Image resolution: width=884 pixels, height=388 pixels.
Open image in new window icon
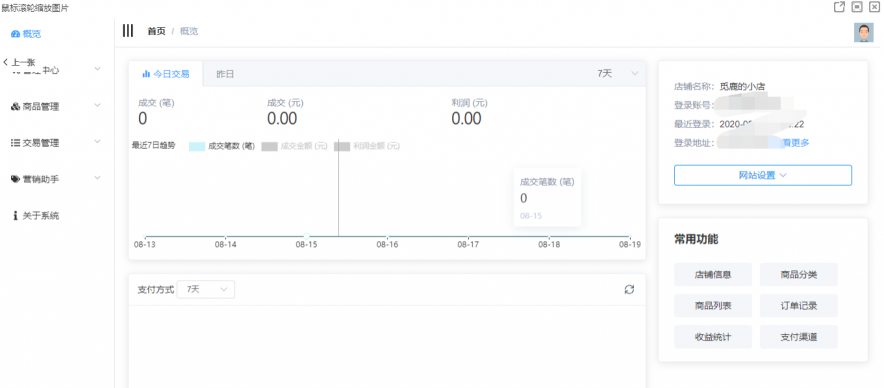click(x=839, y=7)
